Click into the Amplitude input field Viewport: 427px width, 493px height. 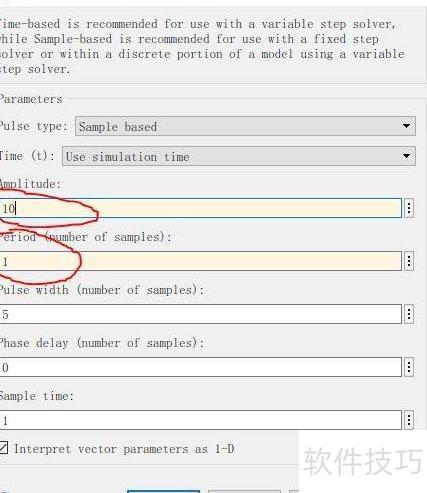click(201, 208)
